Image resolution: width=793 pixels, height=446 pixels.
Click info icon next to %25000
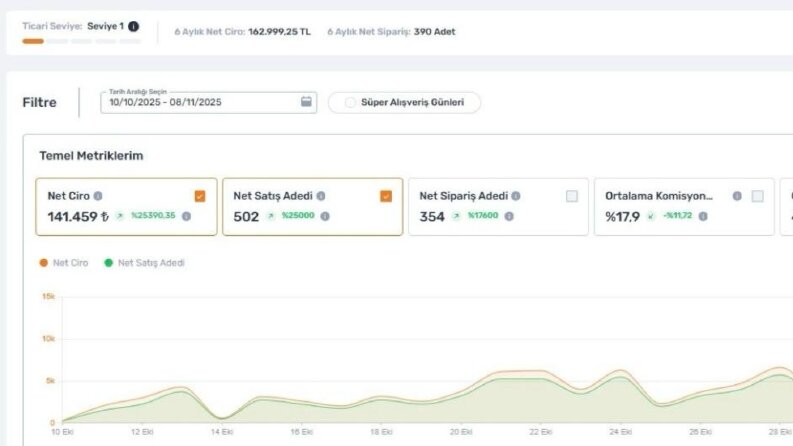[325, 216]
